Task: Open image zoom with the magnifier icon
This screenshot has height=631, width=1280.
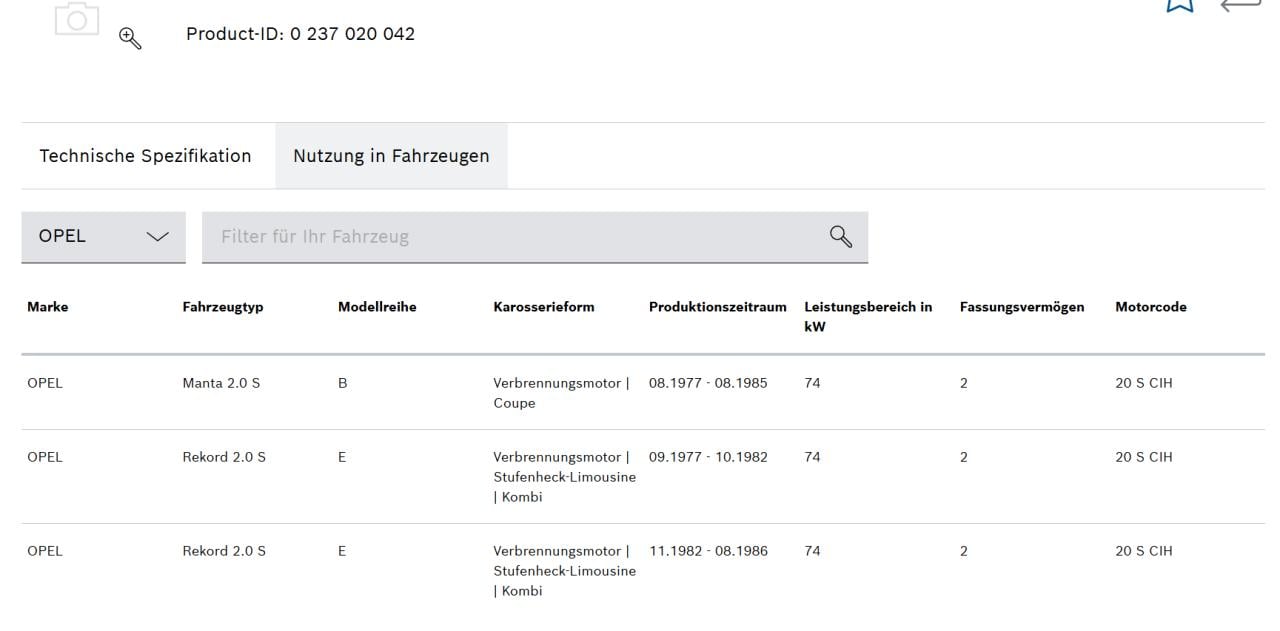Action: 129,38
